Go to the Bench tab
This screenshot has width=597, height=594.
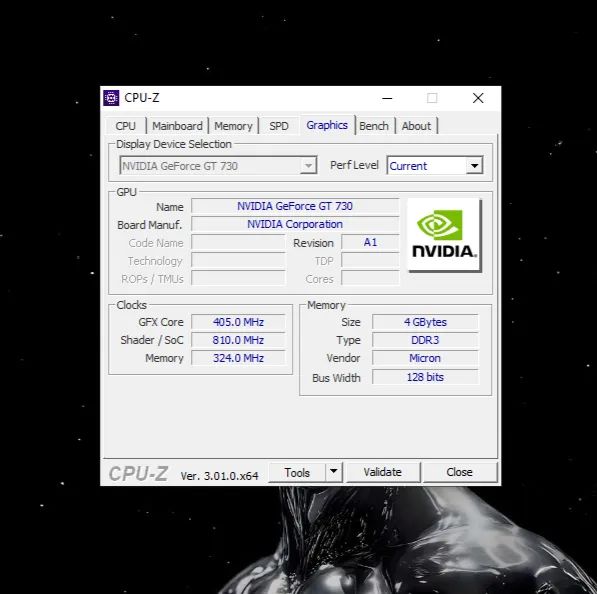[x=374, y=126]
